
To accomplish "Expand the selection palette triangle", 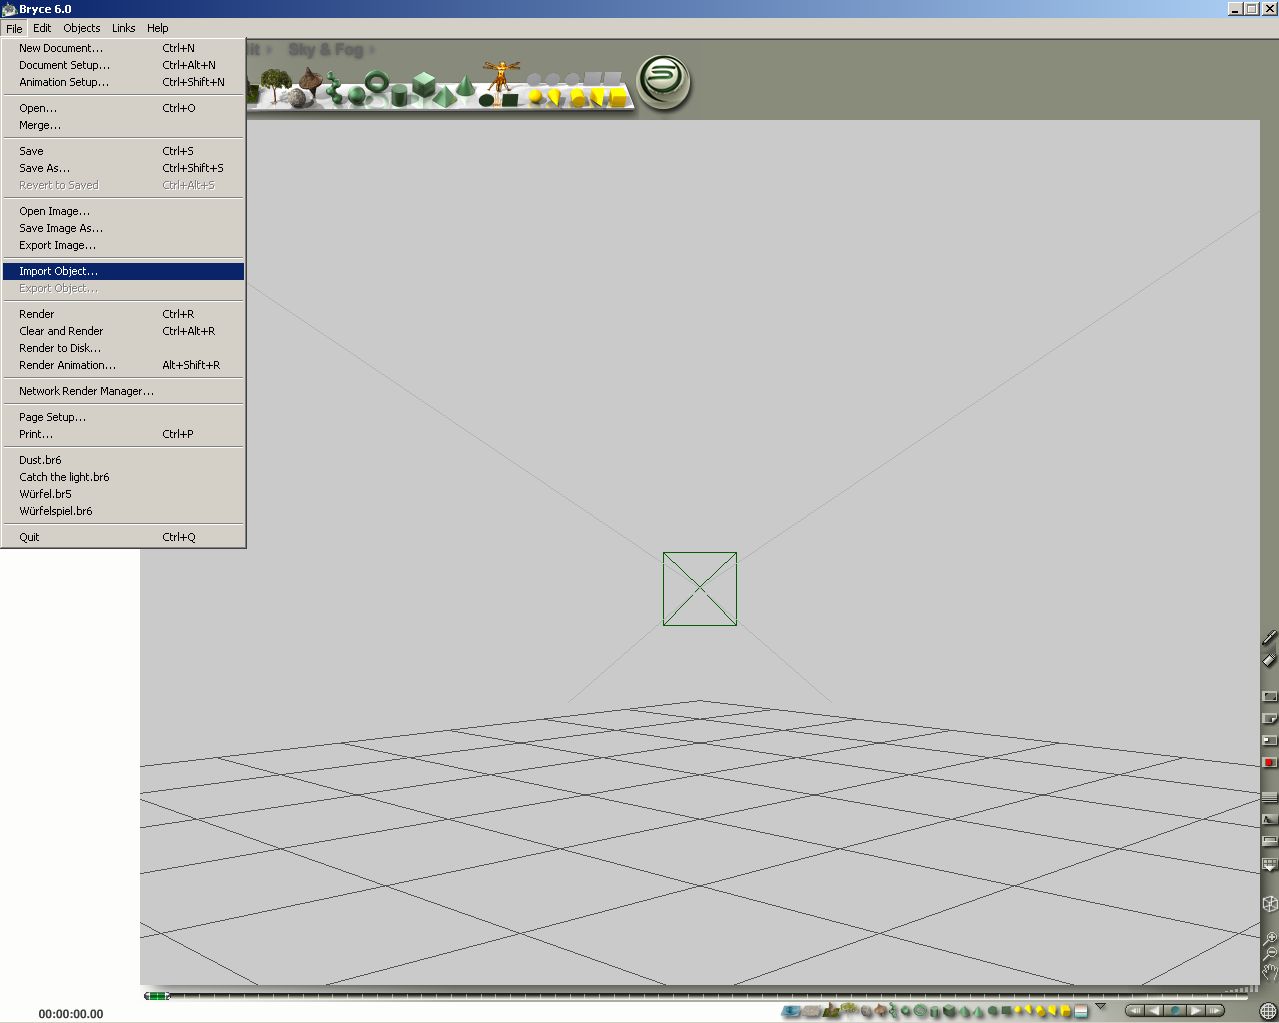I will pos(1100,1006).
